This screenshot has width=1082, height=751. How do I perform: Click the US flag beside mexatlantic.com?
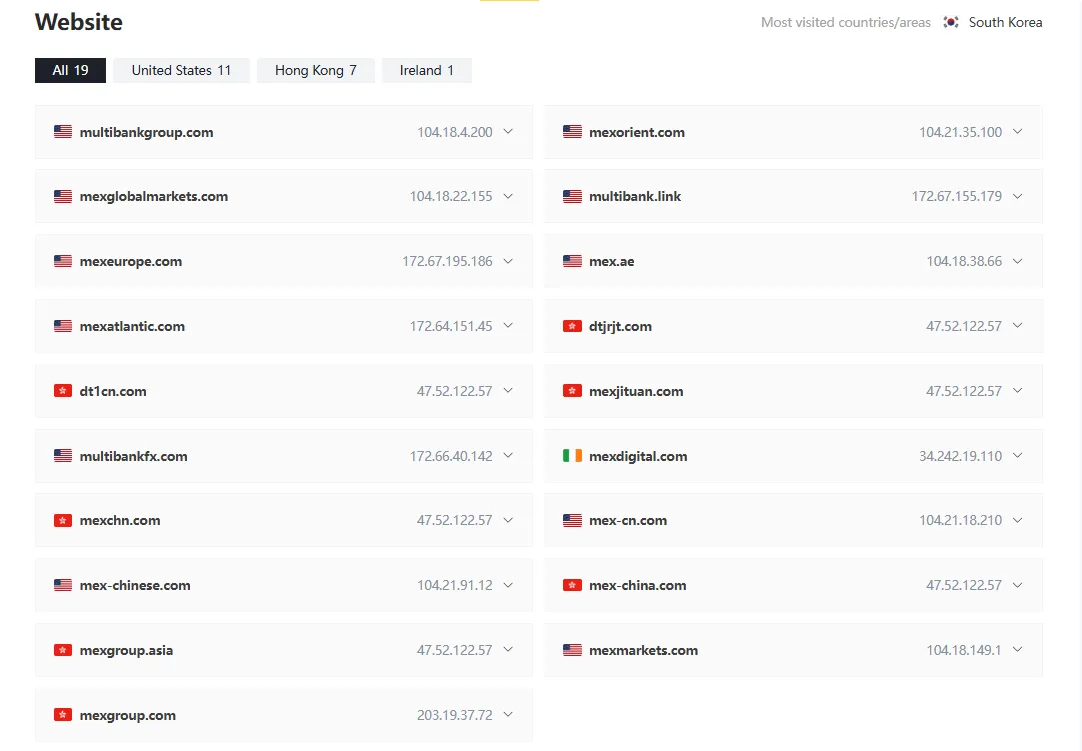63,326
